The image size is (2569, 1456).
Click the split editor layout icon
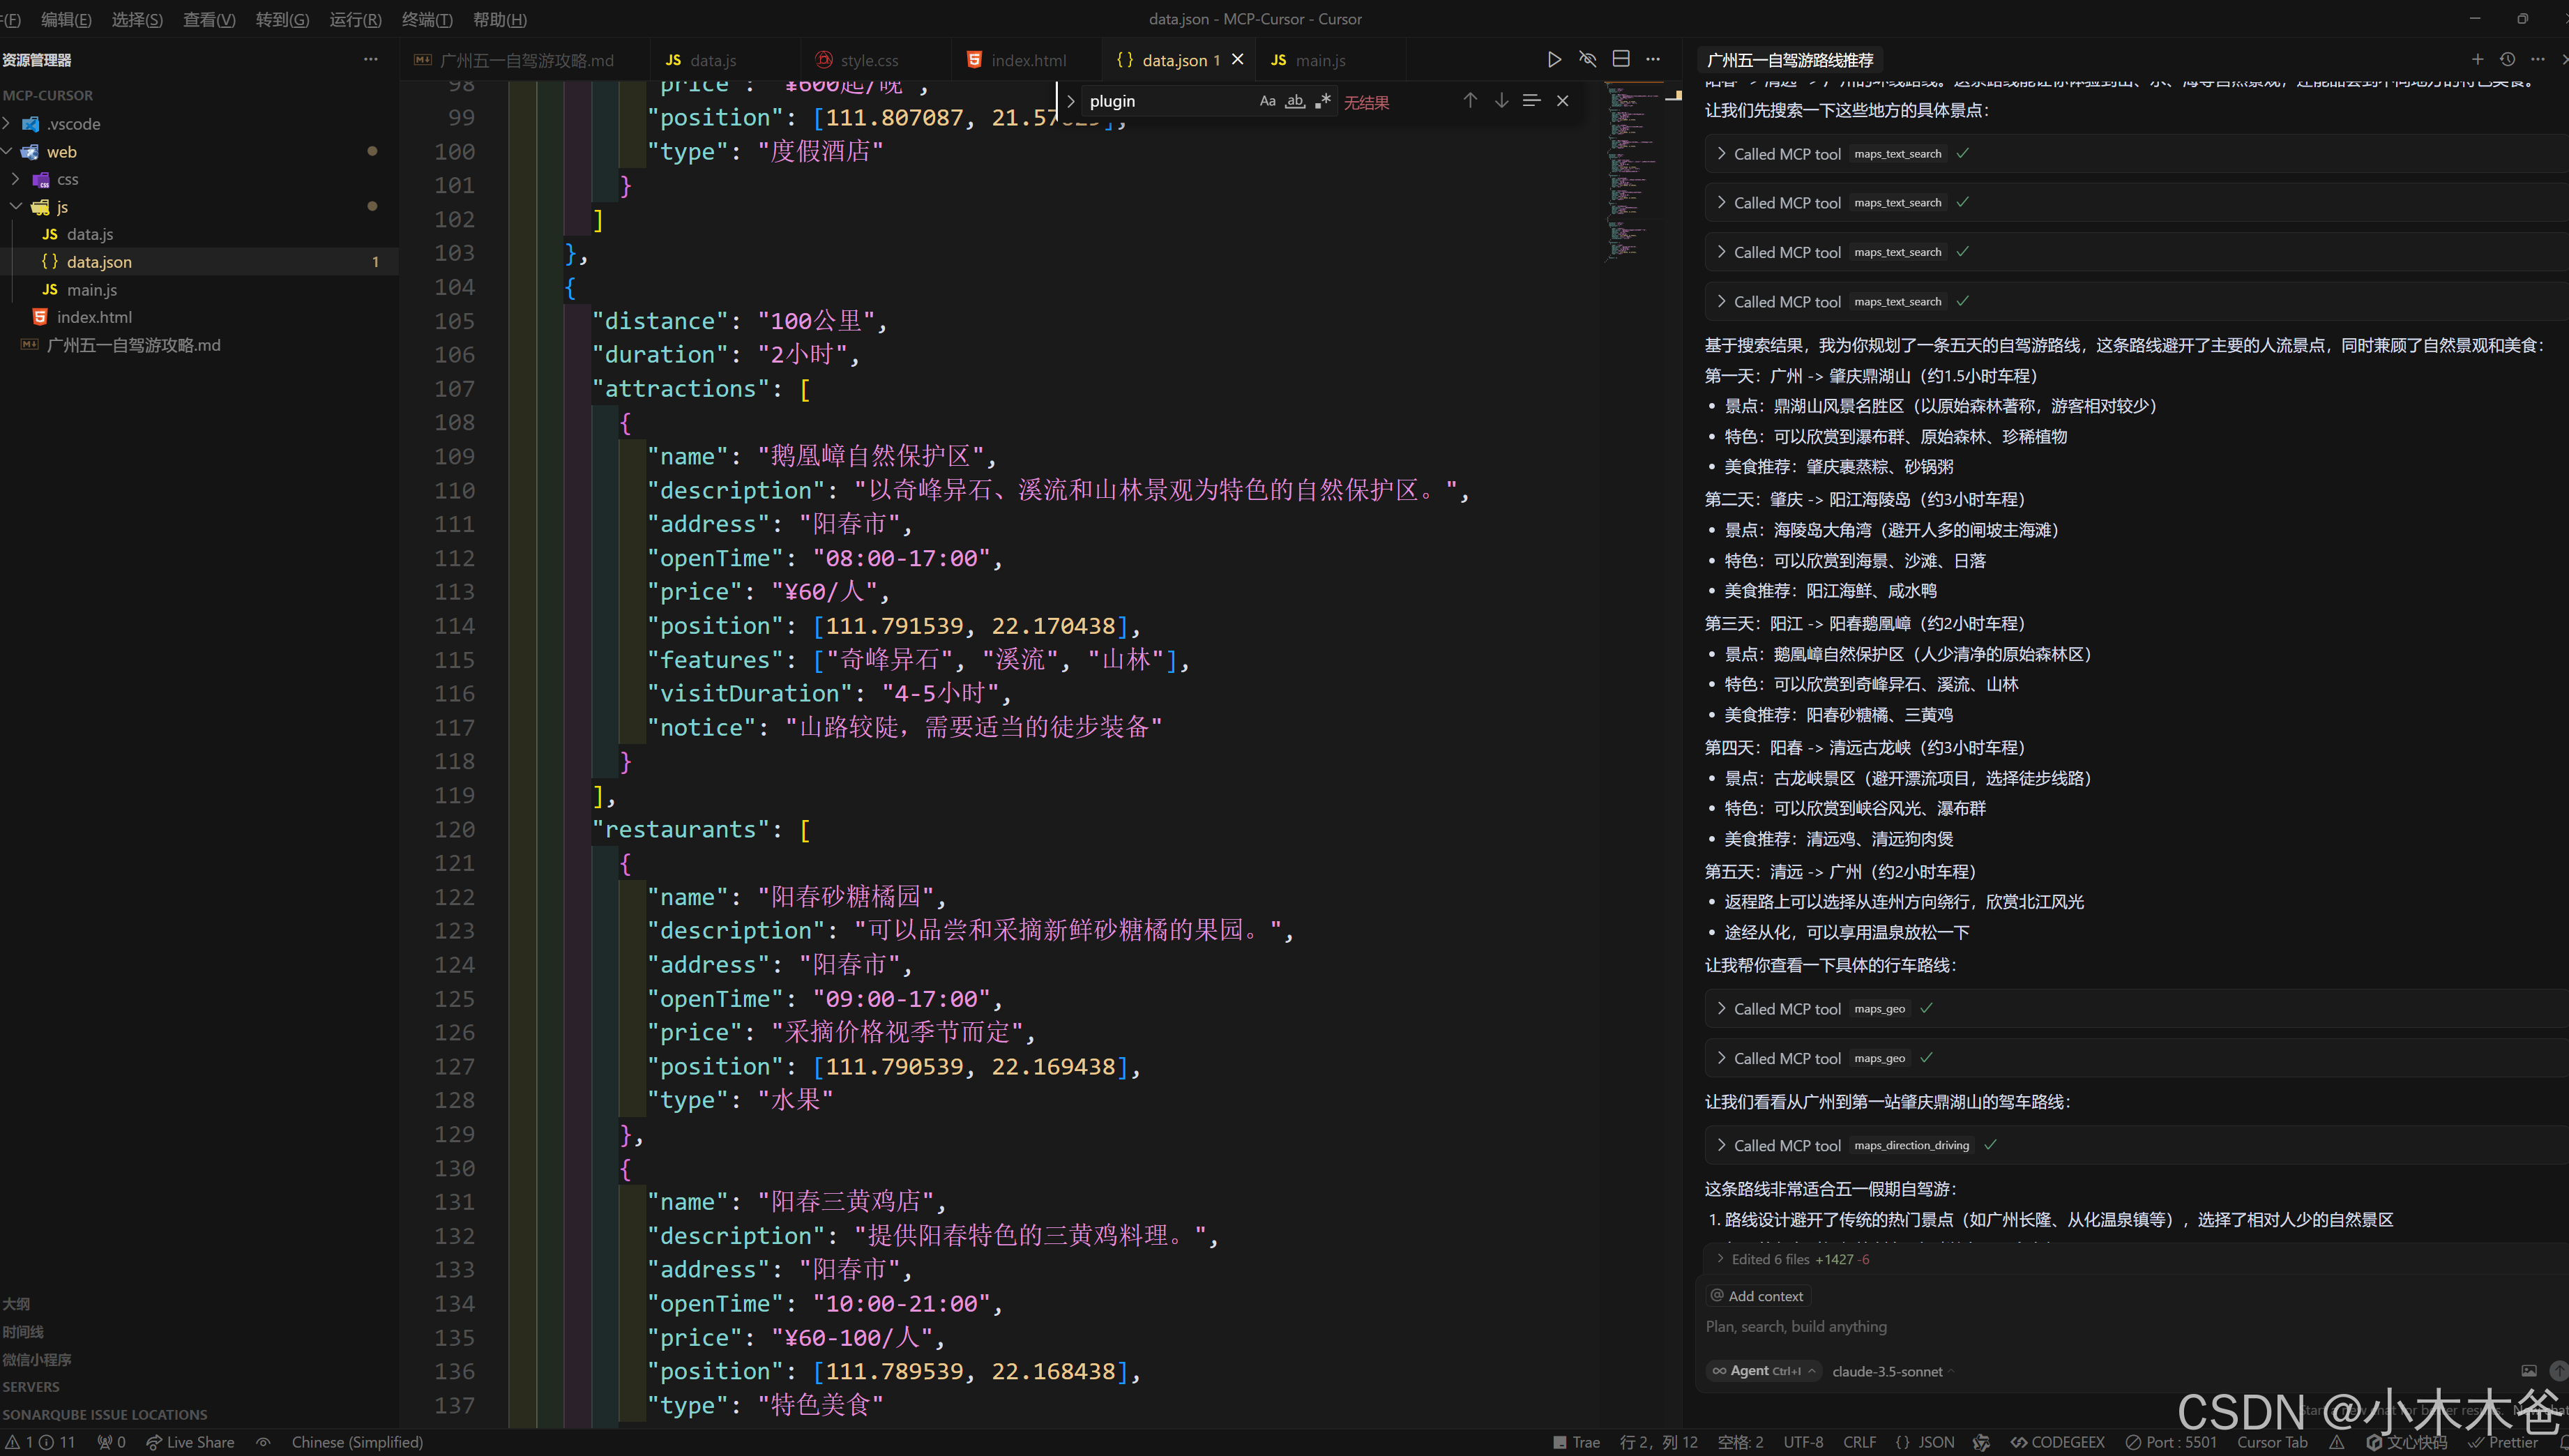click(1621, 60)
